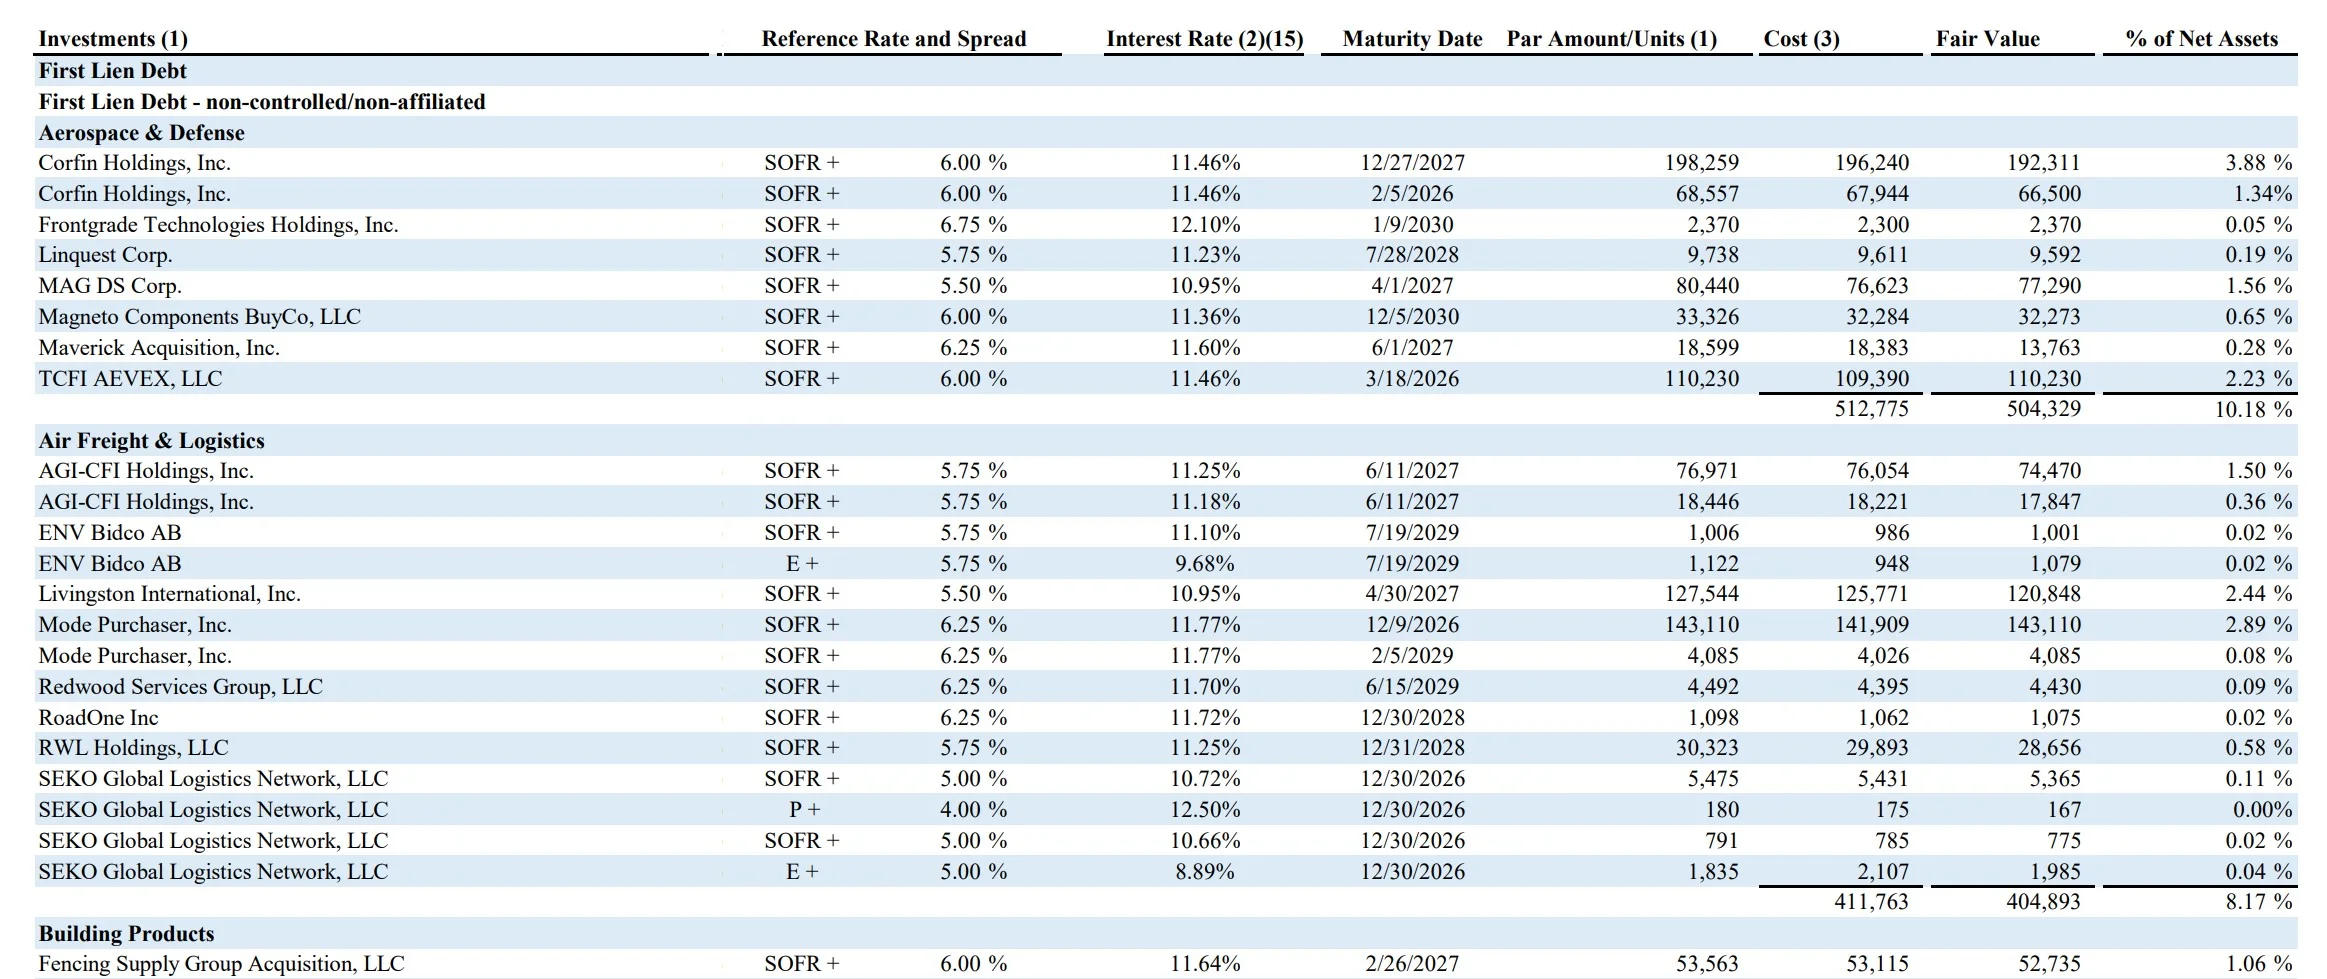Select par amount 198,259 for Corfin Holdings
The image size is (2327, 979).
[x=1701, y=163]
